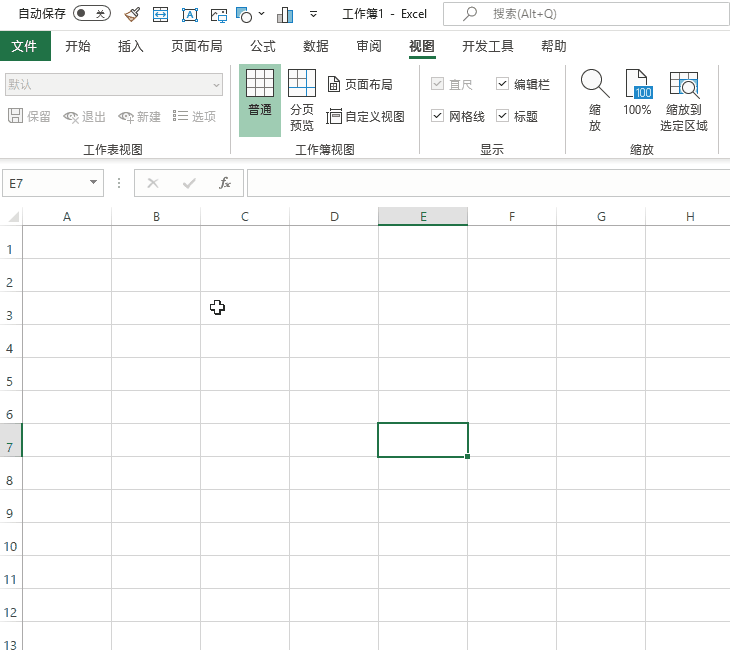The height and width of the screenshot is (650, 730).
Task: Select column D header
Action: pyautogui.click(x=334, y=217)
